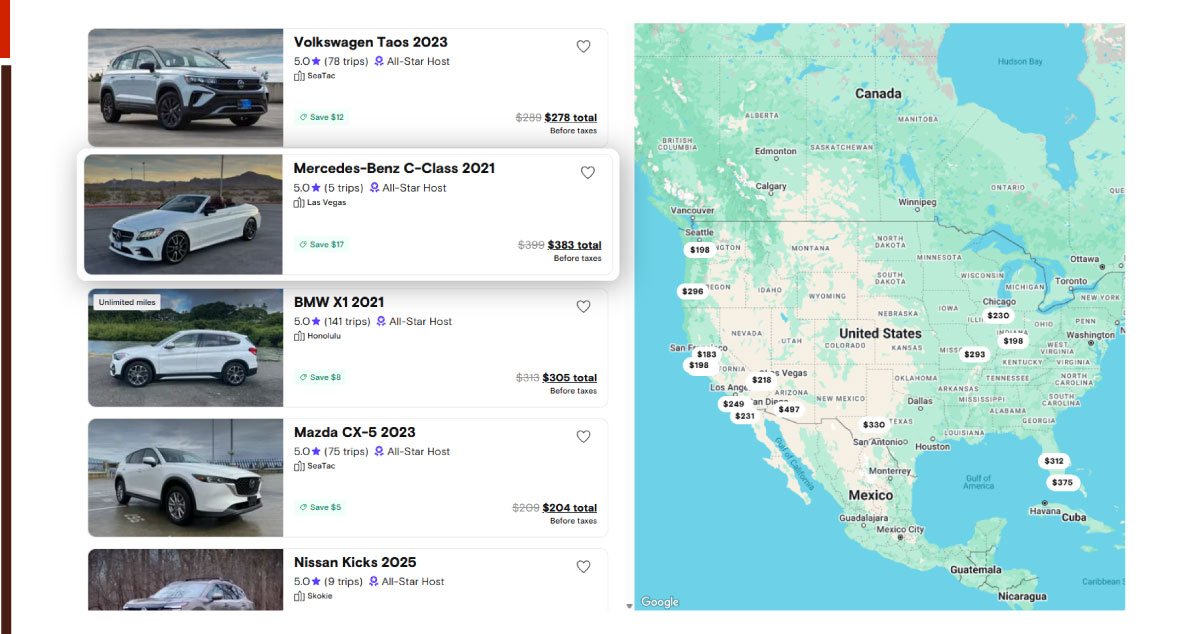This screenshot has width=1202, height=634.
Task: Open the $278 total price link
Action: pyautogui.click(x=572, y=117)
